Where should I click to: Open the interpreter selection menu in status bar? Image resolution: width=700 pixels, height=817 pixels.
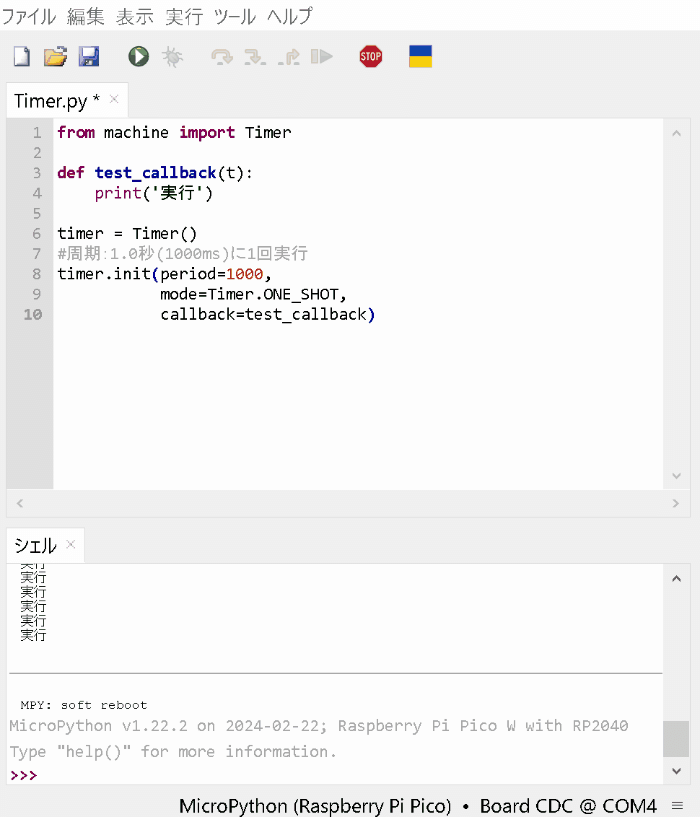coord(417,805)
